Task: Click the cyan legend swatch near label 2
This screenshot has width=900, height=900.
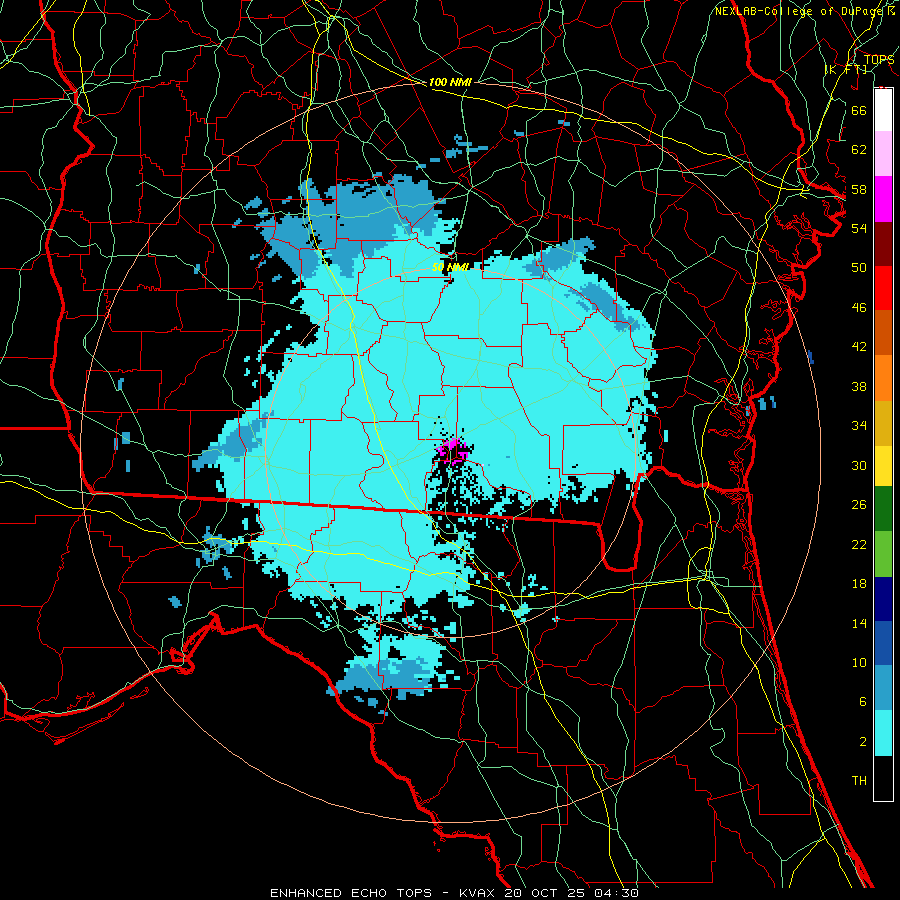Action: 883,733
